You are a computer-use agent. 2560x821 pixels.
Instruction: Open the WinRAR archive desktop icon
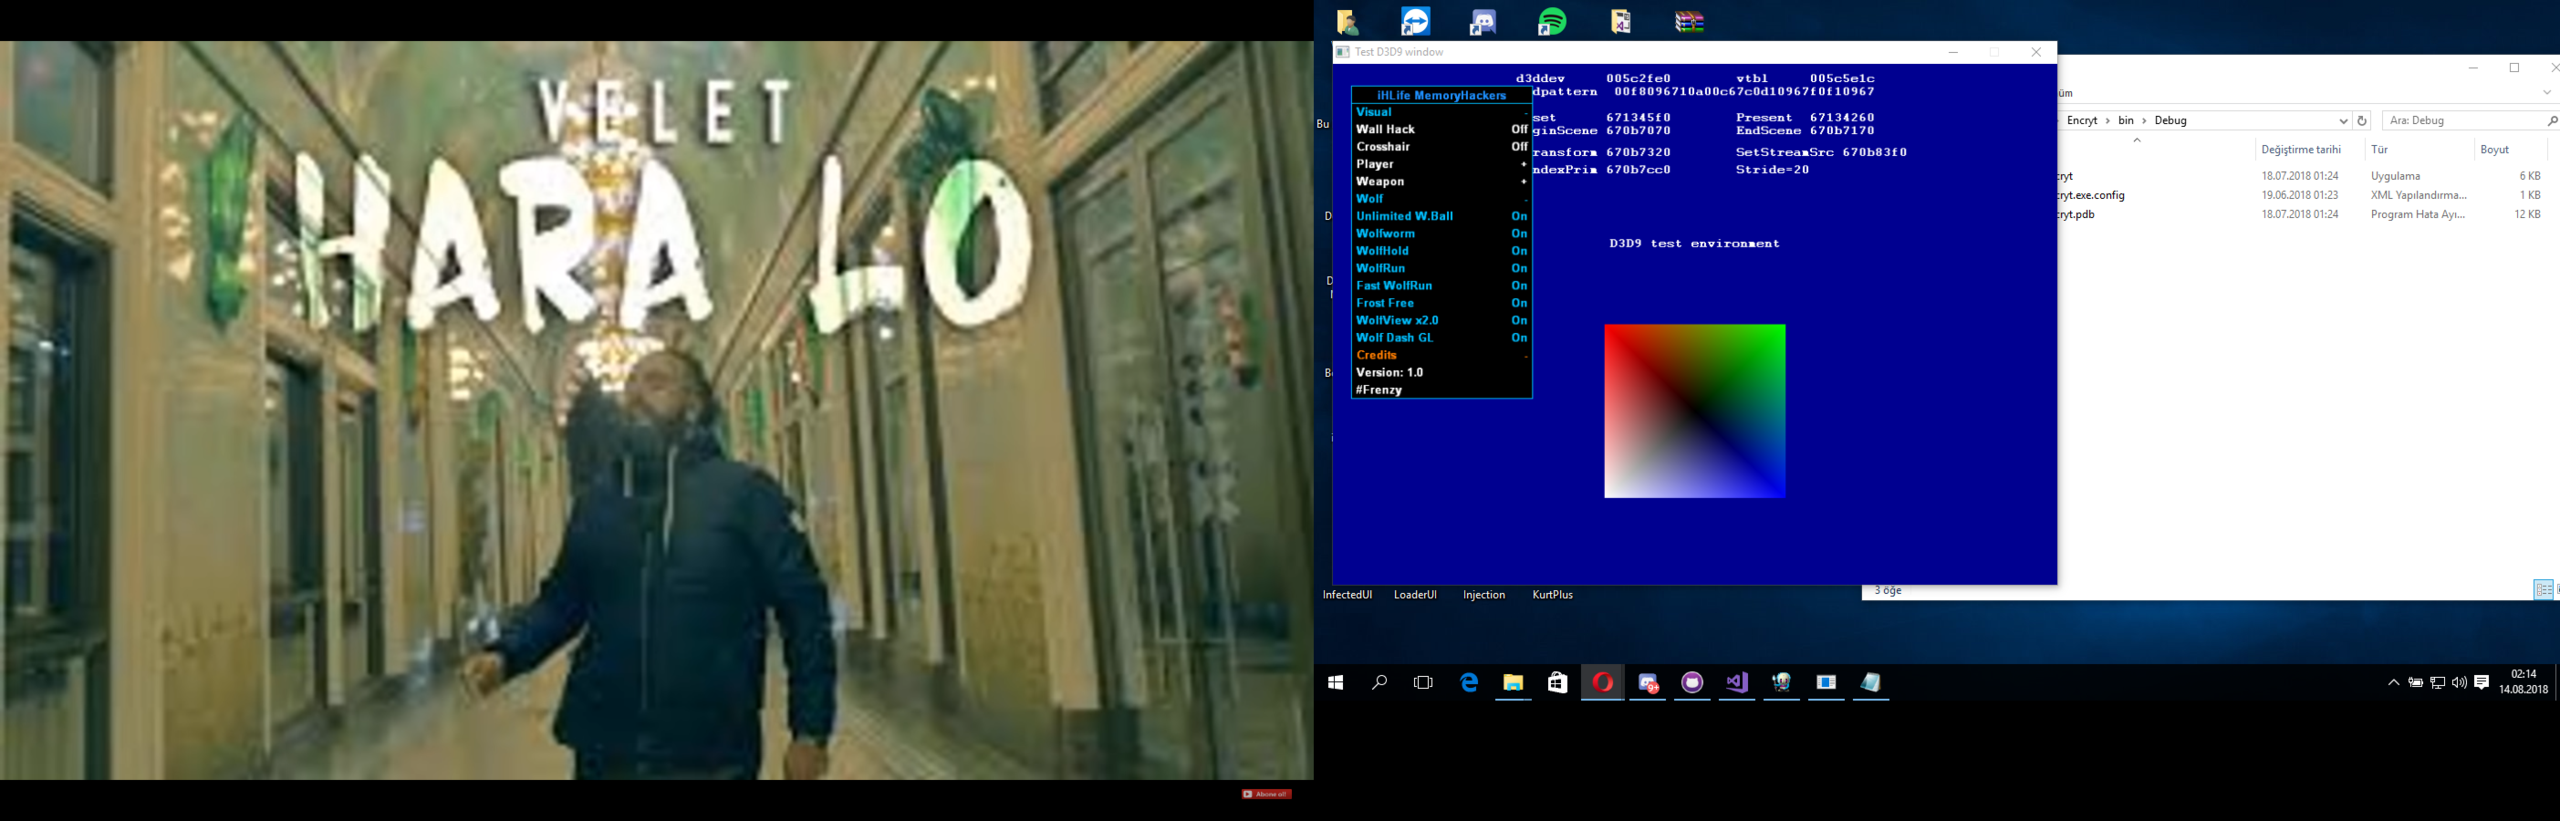click(x=1689, y=21)
